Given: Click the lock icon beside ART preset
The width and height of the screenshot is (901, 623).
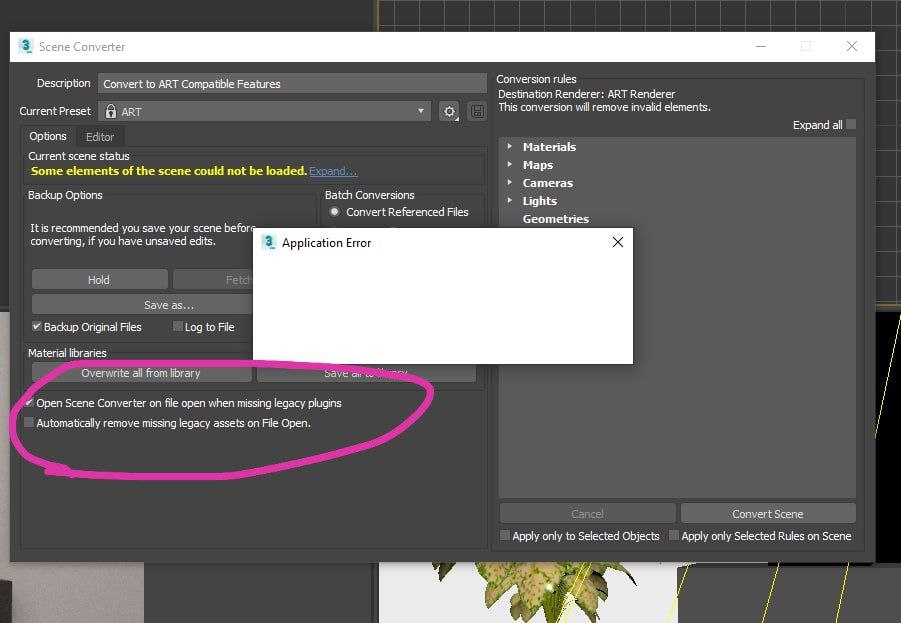Looking at the screenshot, I should 111,111.
